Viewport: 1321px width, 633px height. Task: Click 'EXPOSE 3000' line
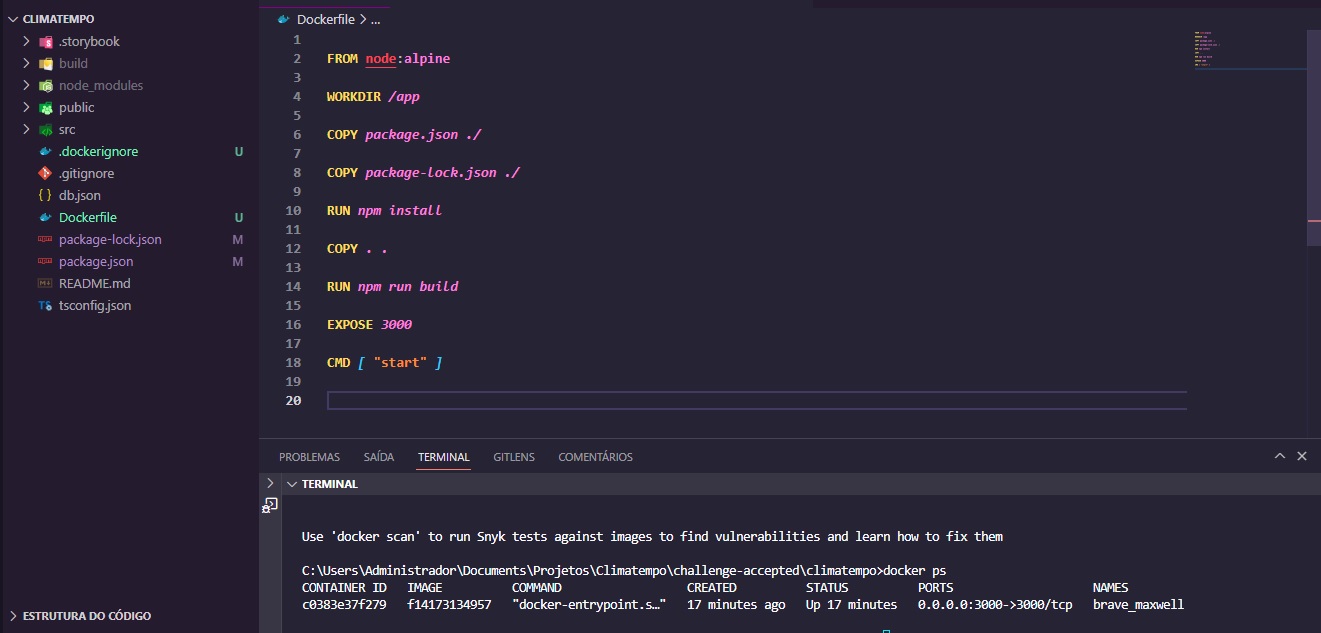point(369,325)
